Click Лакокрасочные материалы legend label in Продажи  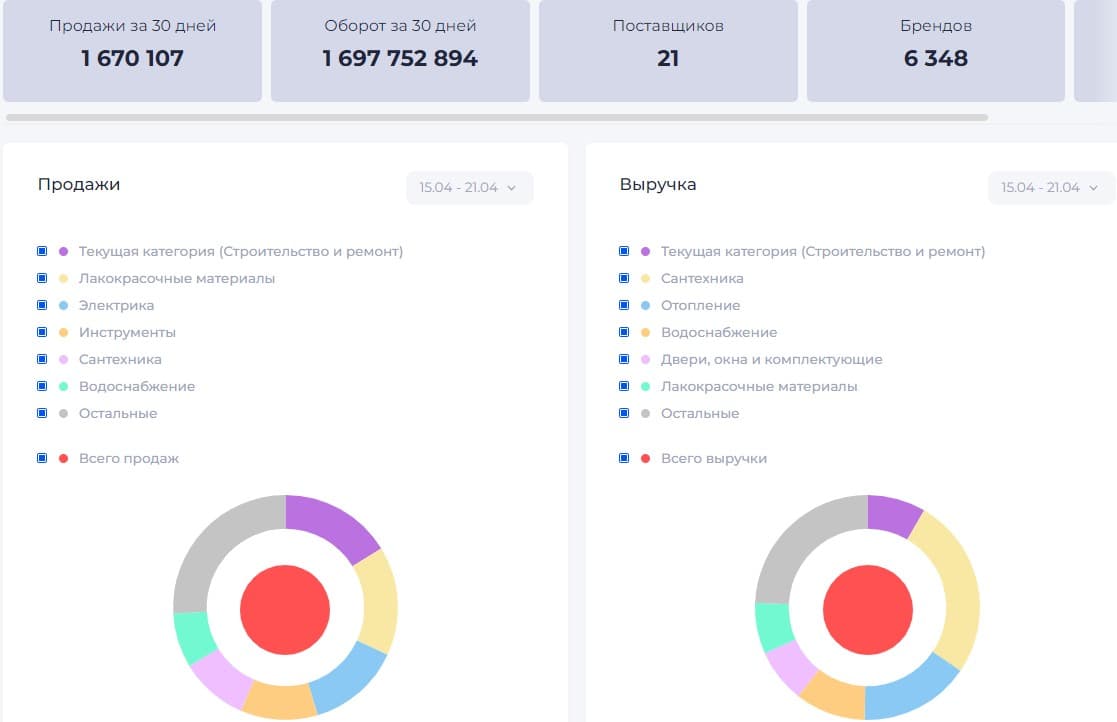click(177, 278)
